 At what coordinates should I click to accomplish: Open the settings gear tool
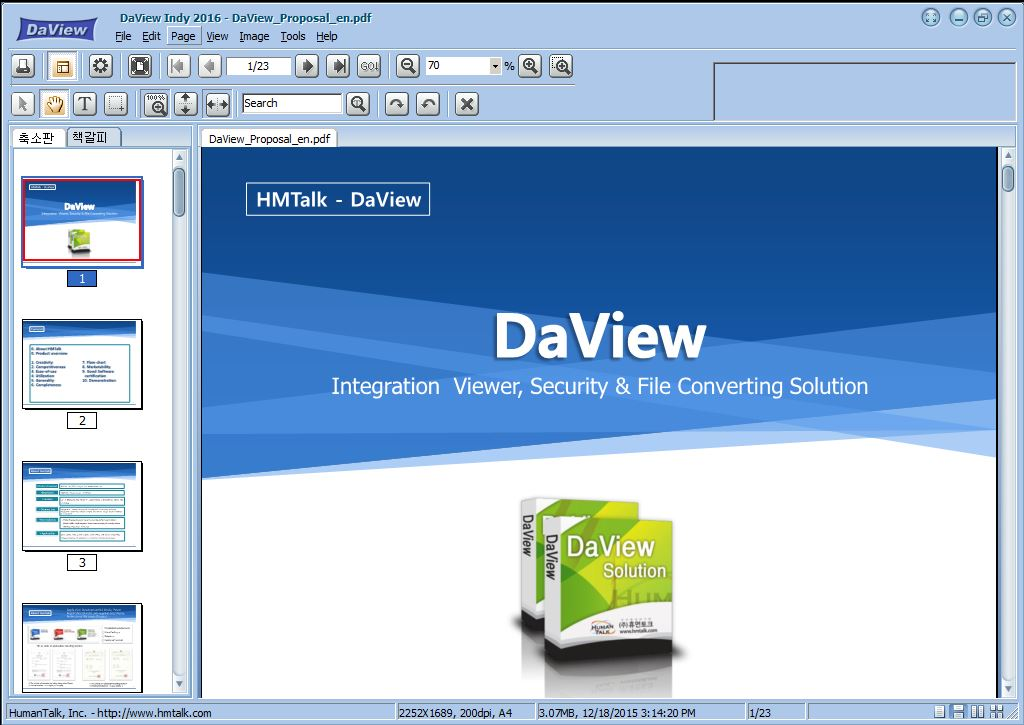point(101,66)
